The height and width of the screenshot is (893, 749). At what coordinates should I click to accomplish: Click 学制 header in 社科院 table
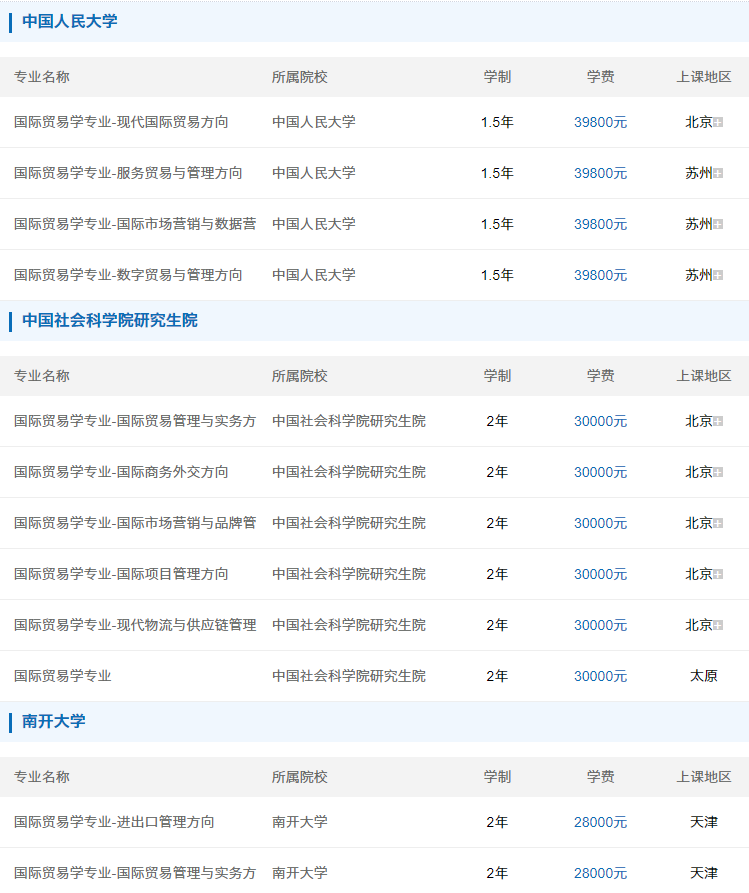pos(497,376)
